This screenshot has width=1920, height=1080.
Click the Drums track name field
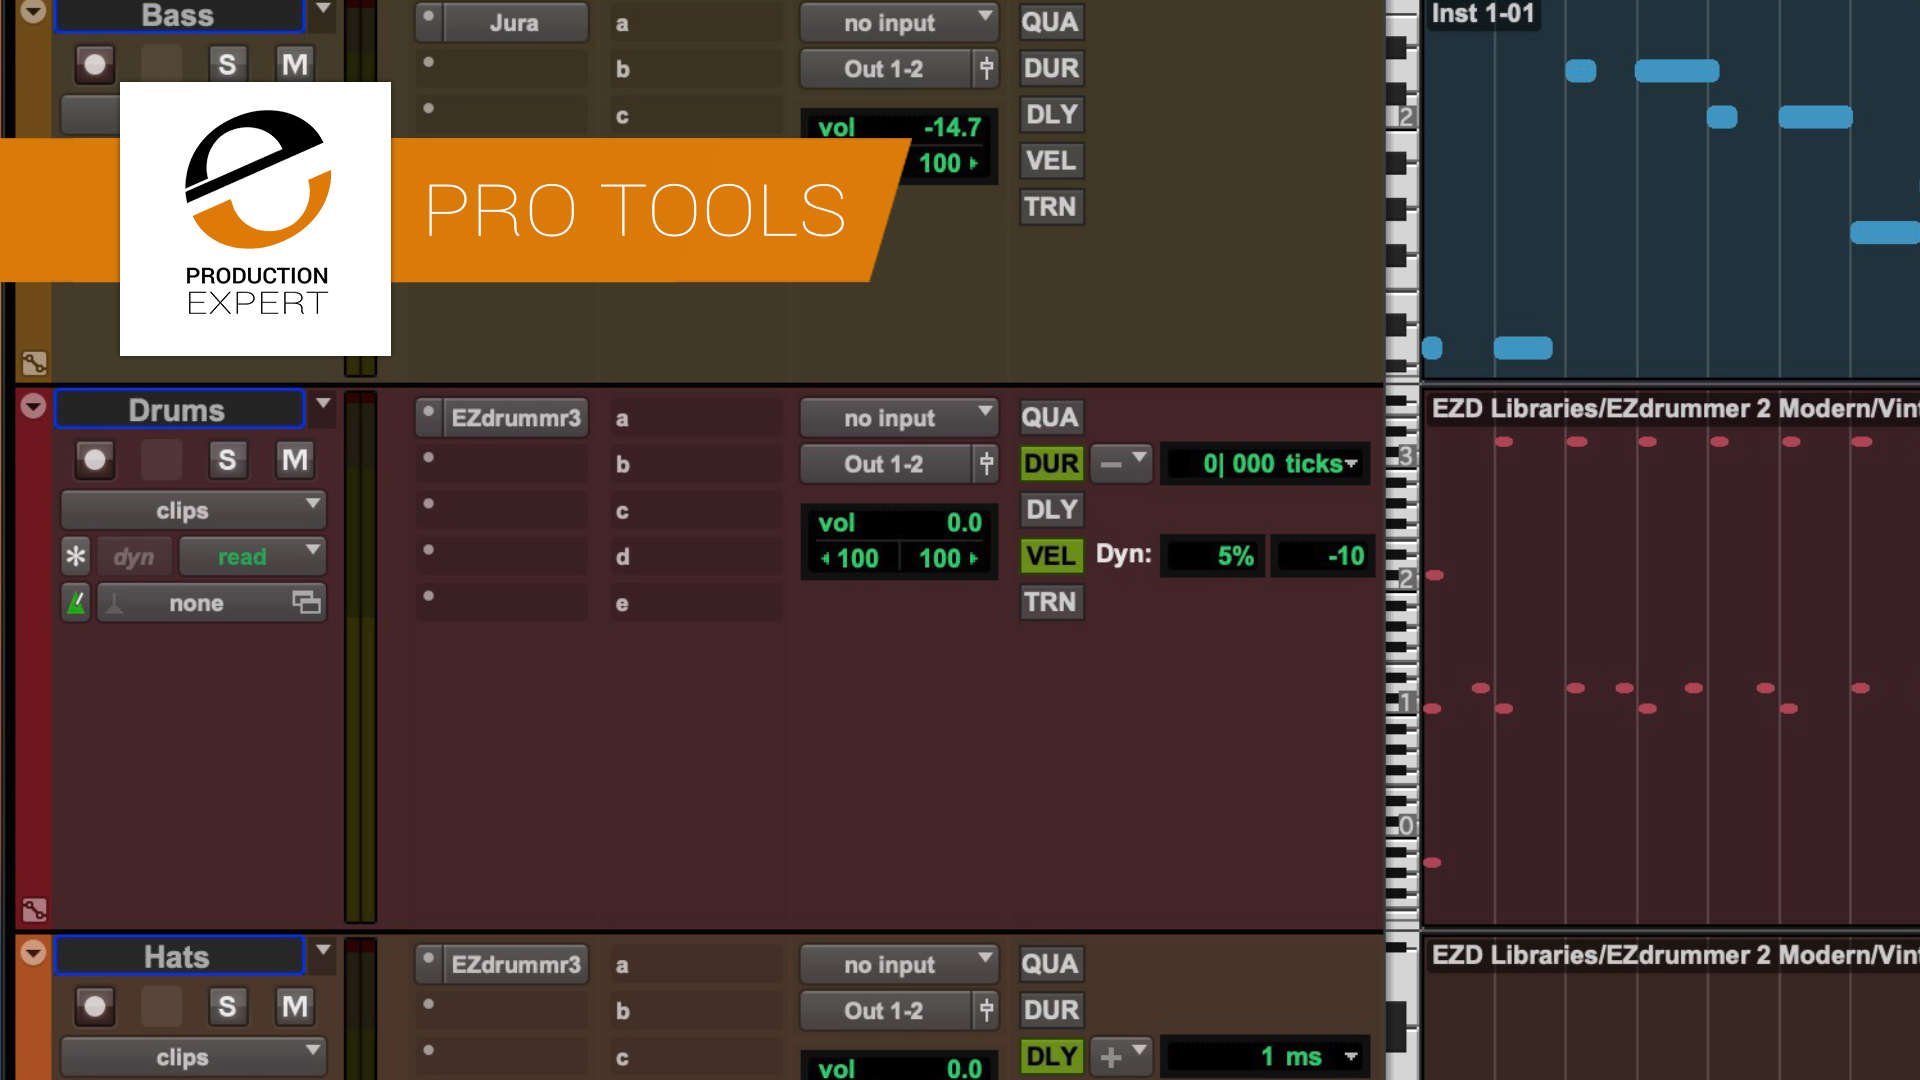179,410
